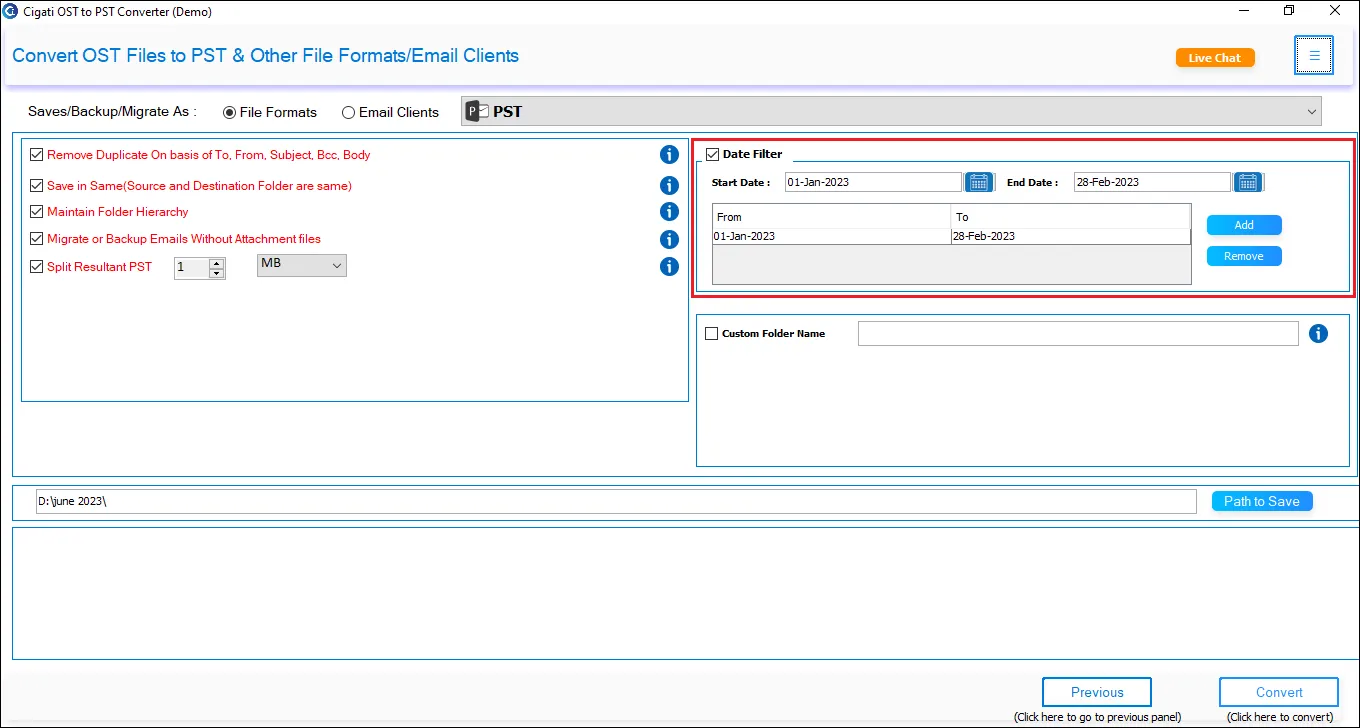The width and height of the screenshot is (1360, 728).
Task: Click Add date range button
Action: 1244,225
